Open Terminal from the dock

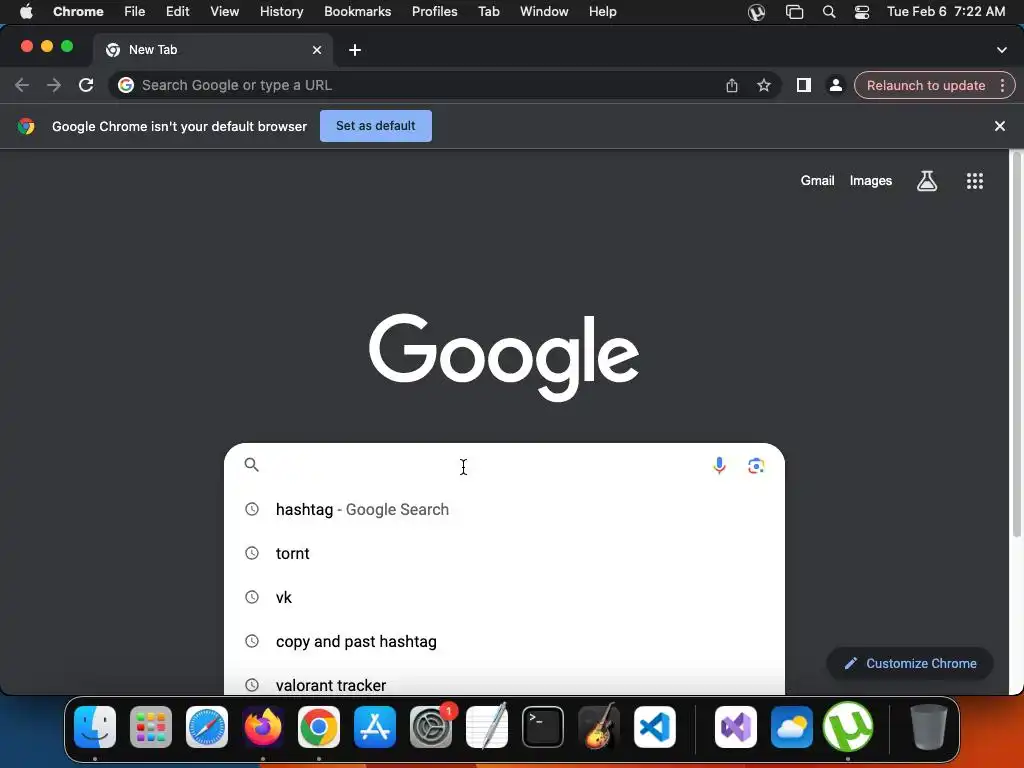coord(543,726)
